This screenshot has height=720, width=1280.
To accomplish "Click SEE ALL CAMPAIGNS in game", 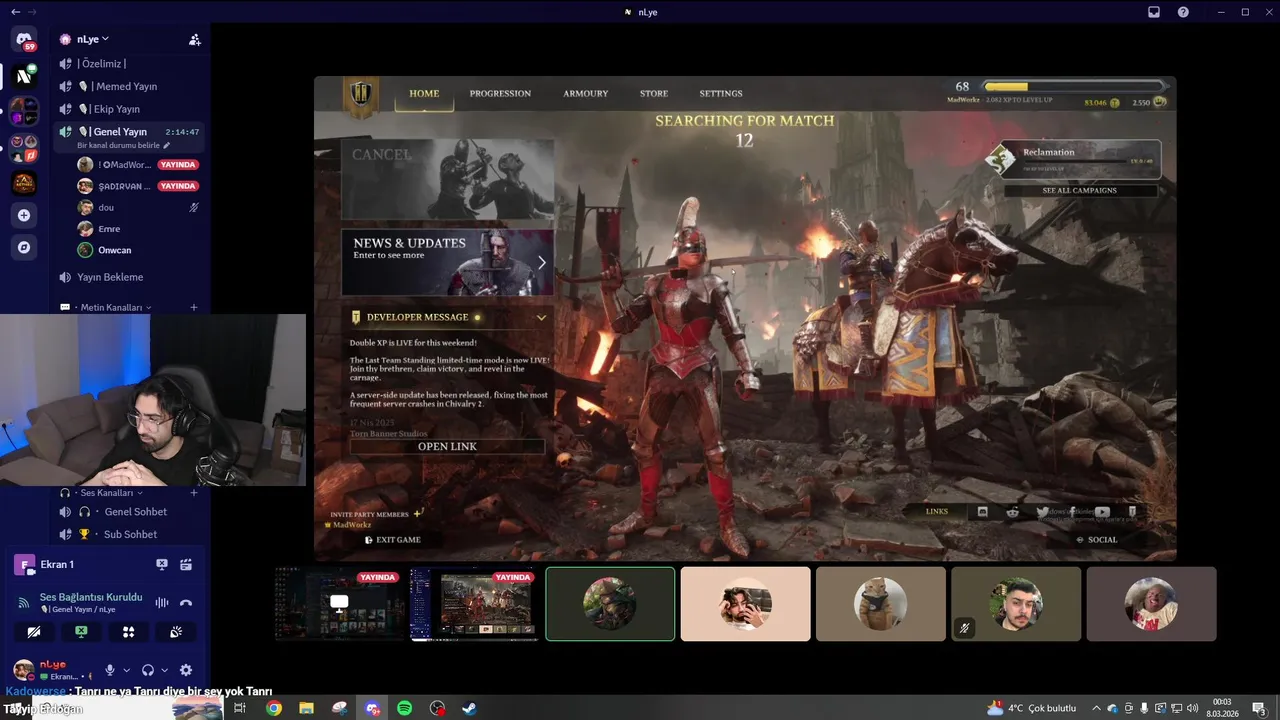I will coord(1080,190).
